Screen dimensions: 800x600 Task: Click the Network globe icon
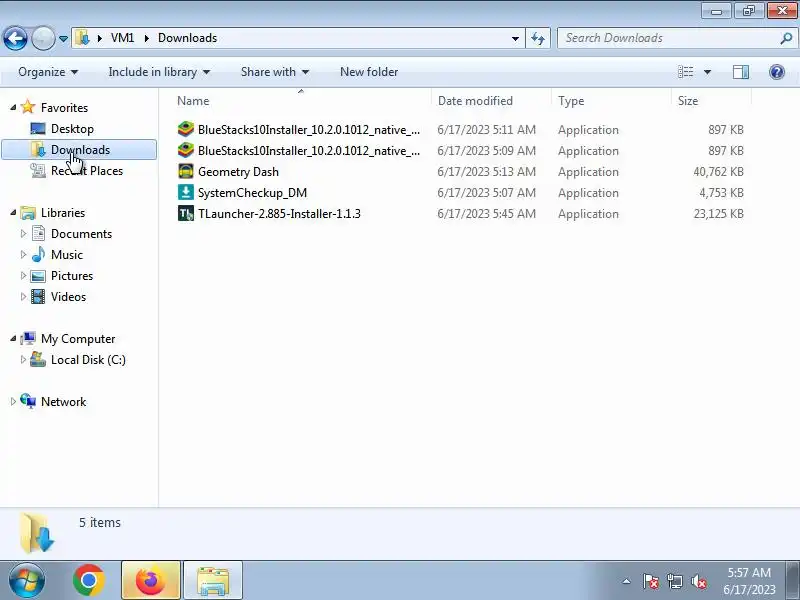(28, 401)
